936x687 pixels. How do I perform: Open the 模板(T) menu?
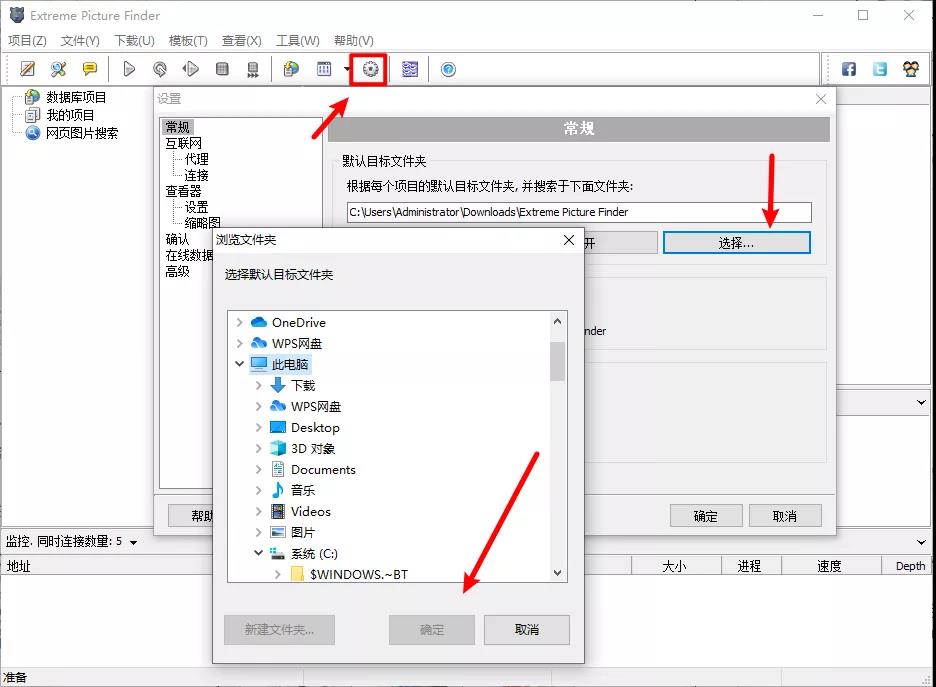[x=188, y=41]
